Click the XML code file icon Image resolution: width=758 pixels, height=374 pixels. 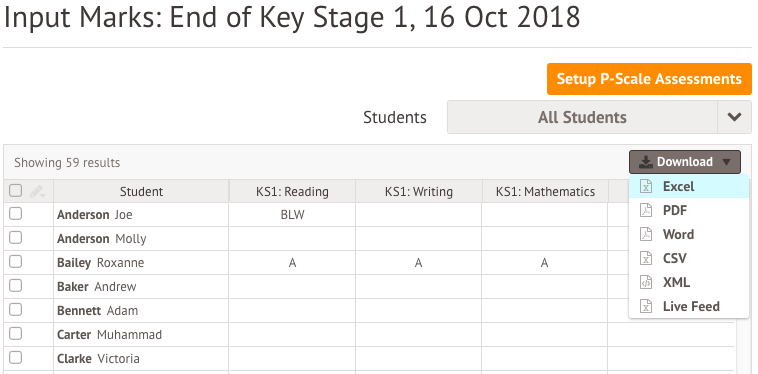point(646,282)
